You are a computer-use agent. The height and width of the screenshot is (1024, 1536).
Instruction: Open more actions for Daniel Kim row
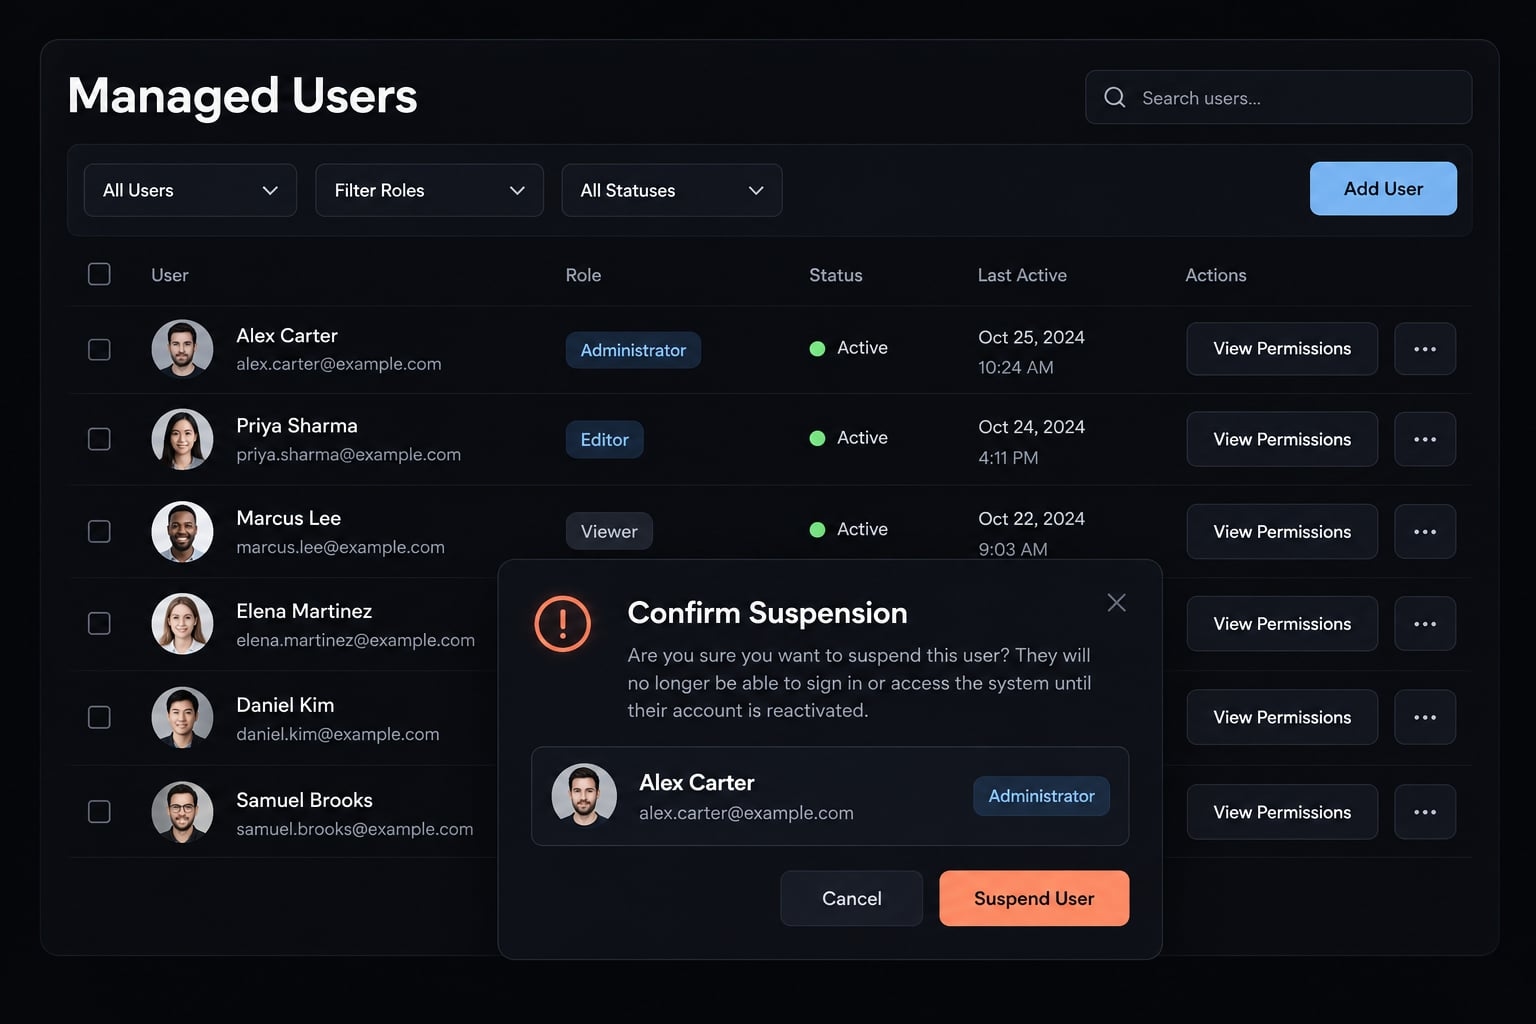click(1425, 717)
